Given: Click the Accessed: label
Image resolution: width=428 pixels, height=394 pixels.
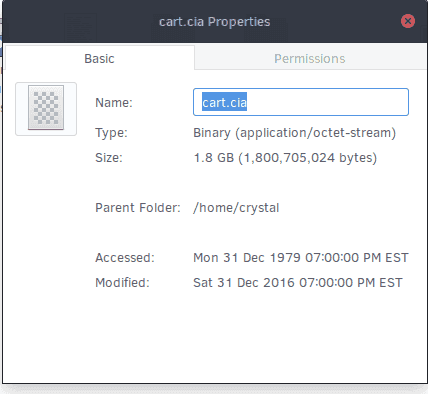Looking at the screenshot, I should (125, 258).
